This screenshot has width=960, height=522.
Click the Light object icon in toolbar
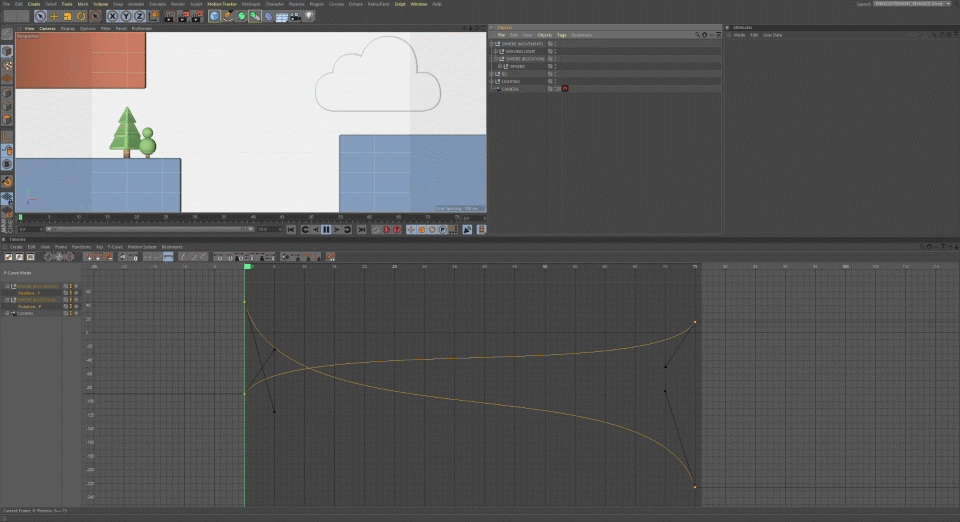(309, 16)
